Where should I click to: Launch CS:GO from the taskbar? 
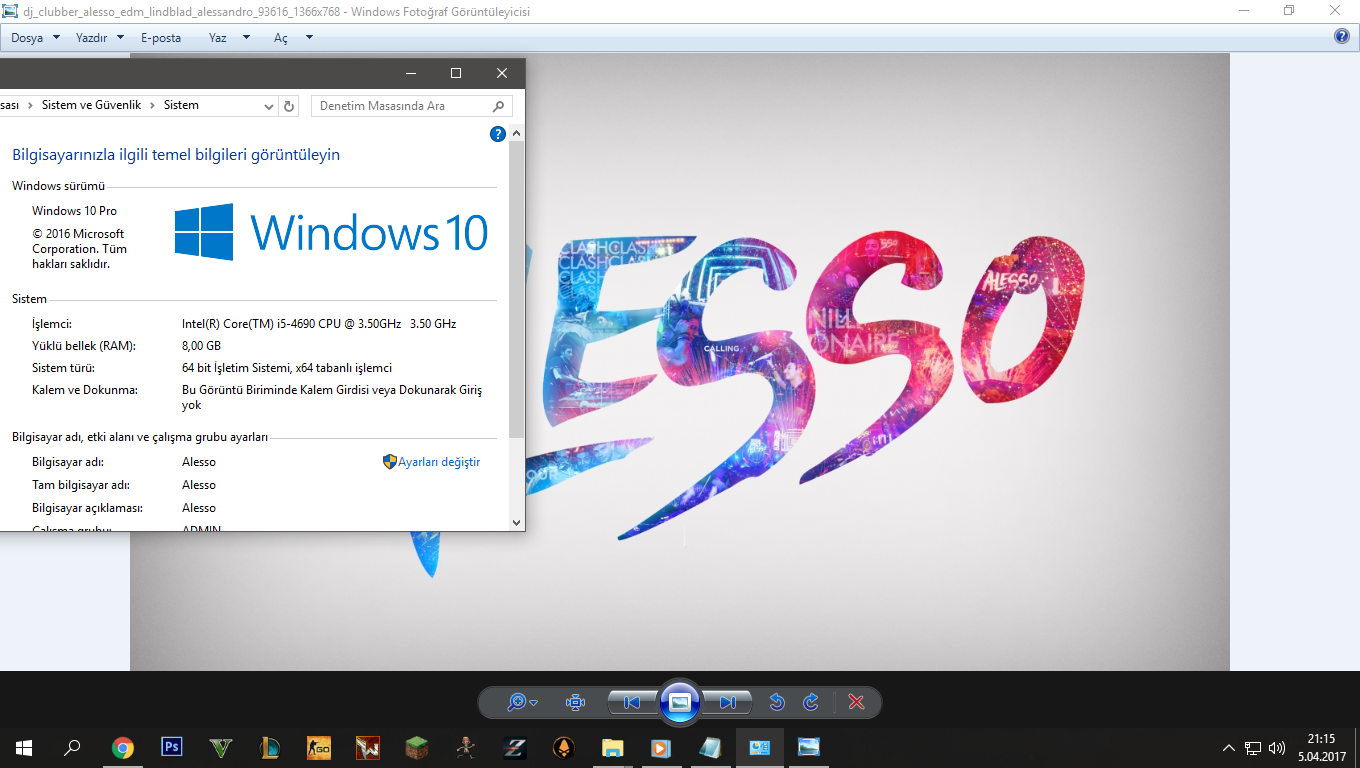[319, 747]
